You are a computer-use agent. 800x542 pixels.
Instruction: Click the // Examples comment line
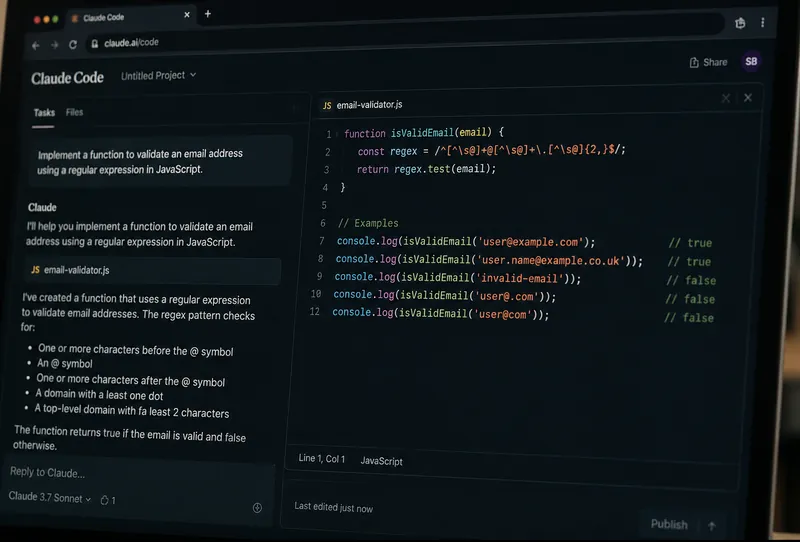(368, 223)
